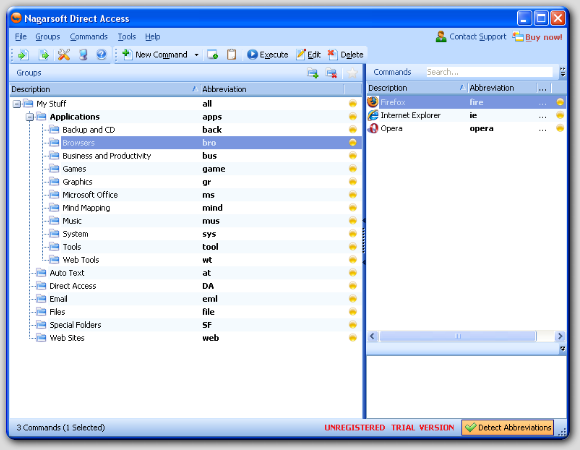Open the Help menu

[x=152, y=37]
